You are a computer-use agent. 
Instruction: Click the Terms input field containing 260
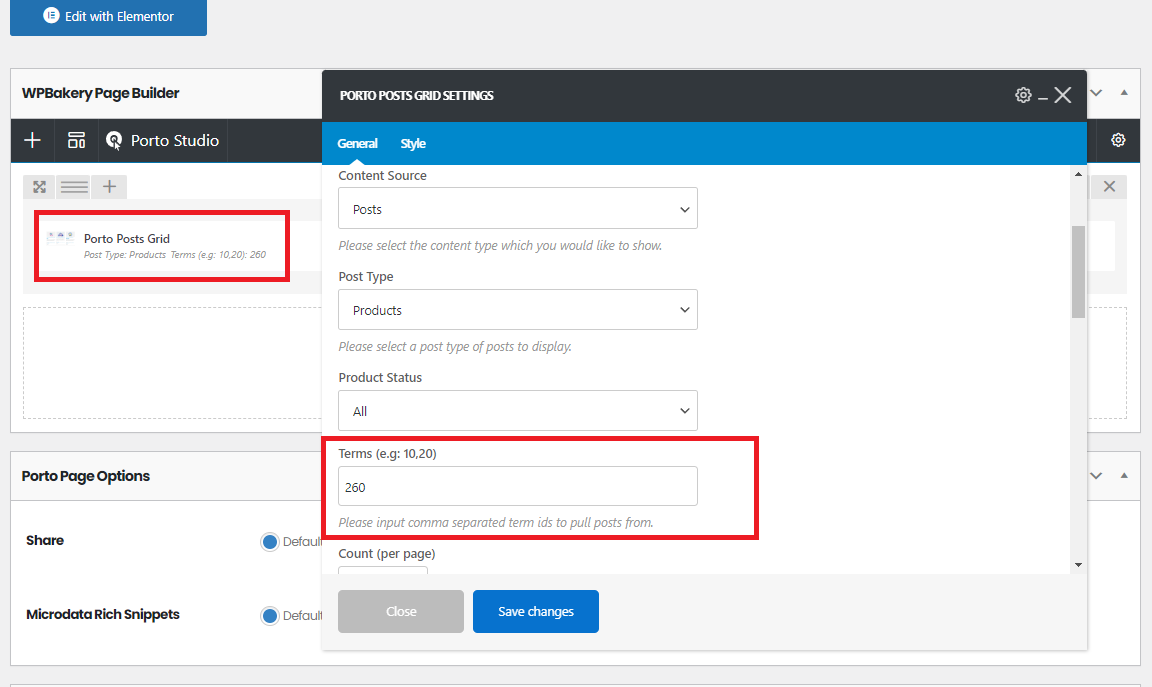518,486
